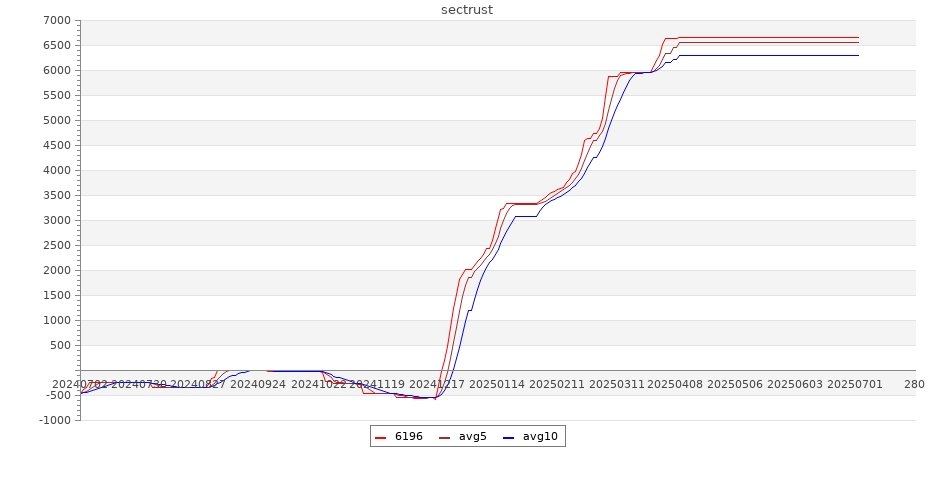Click the 20250506 x-axis date label
This screenshot has width=935, height=500.
tap(736, 384)
